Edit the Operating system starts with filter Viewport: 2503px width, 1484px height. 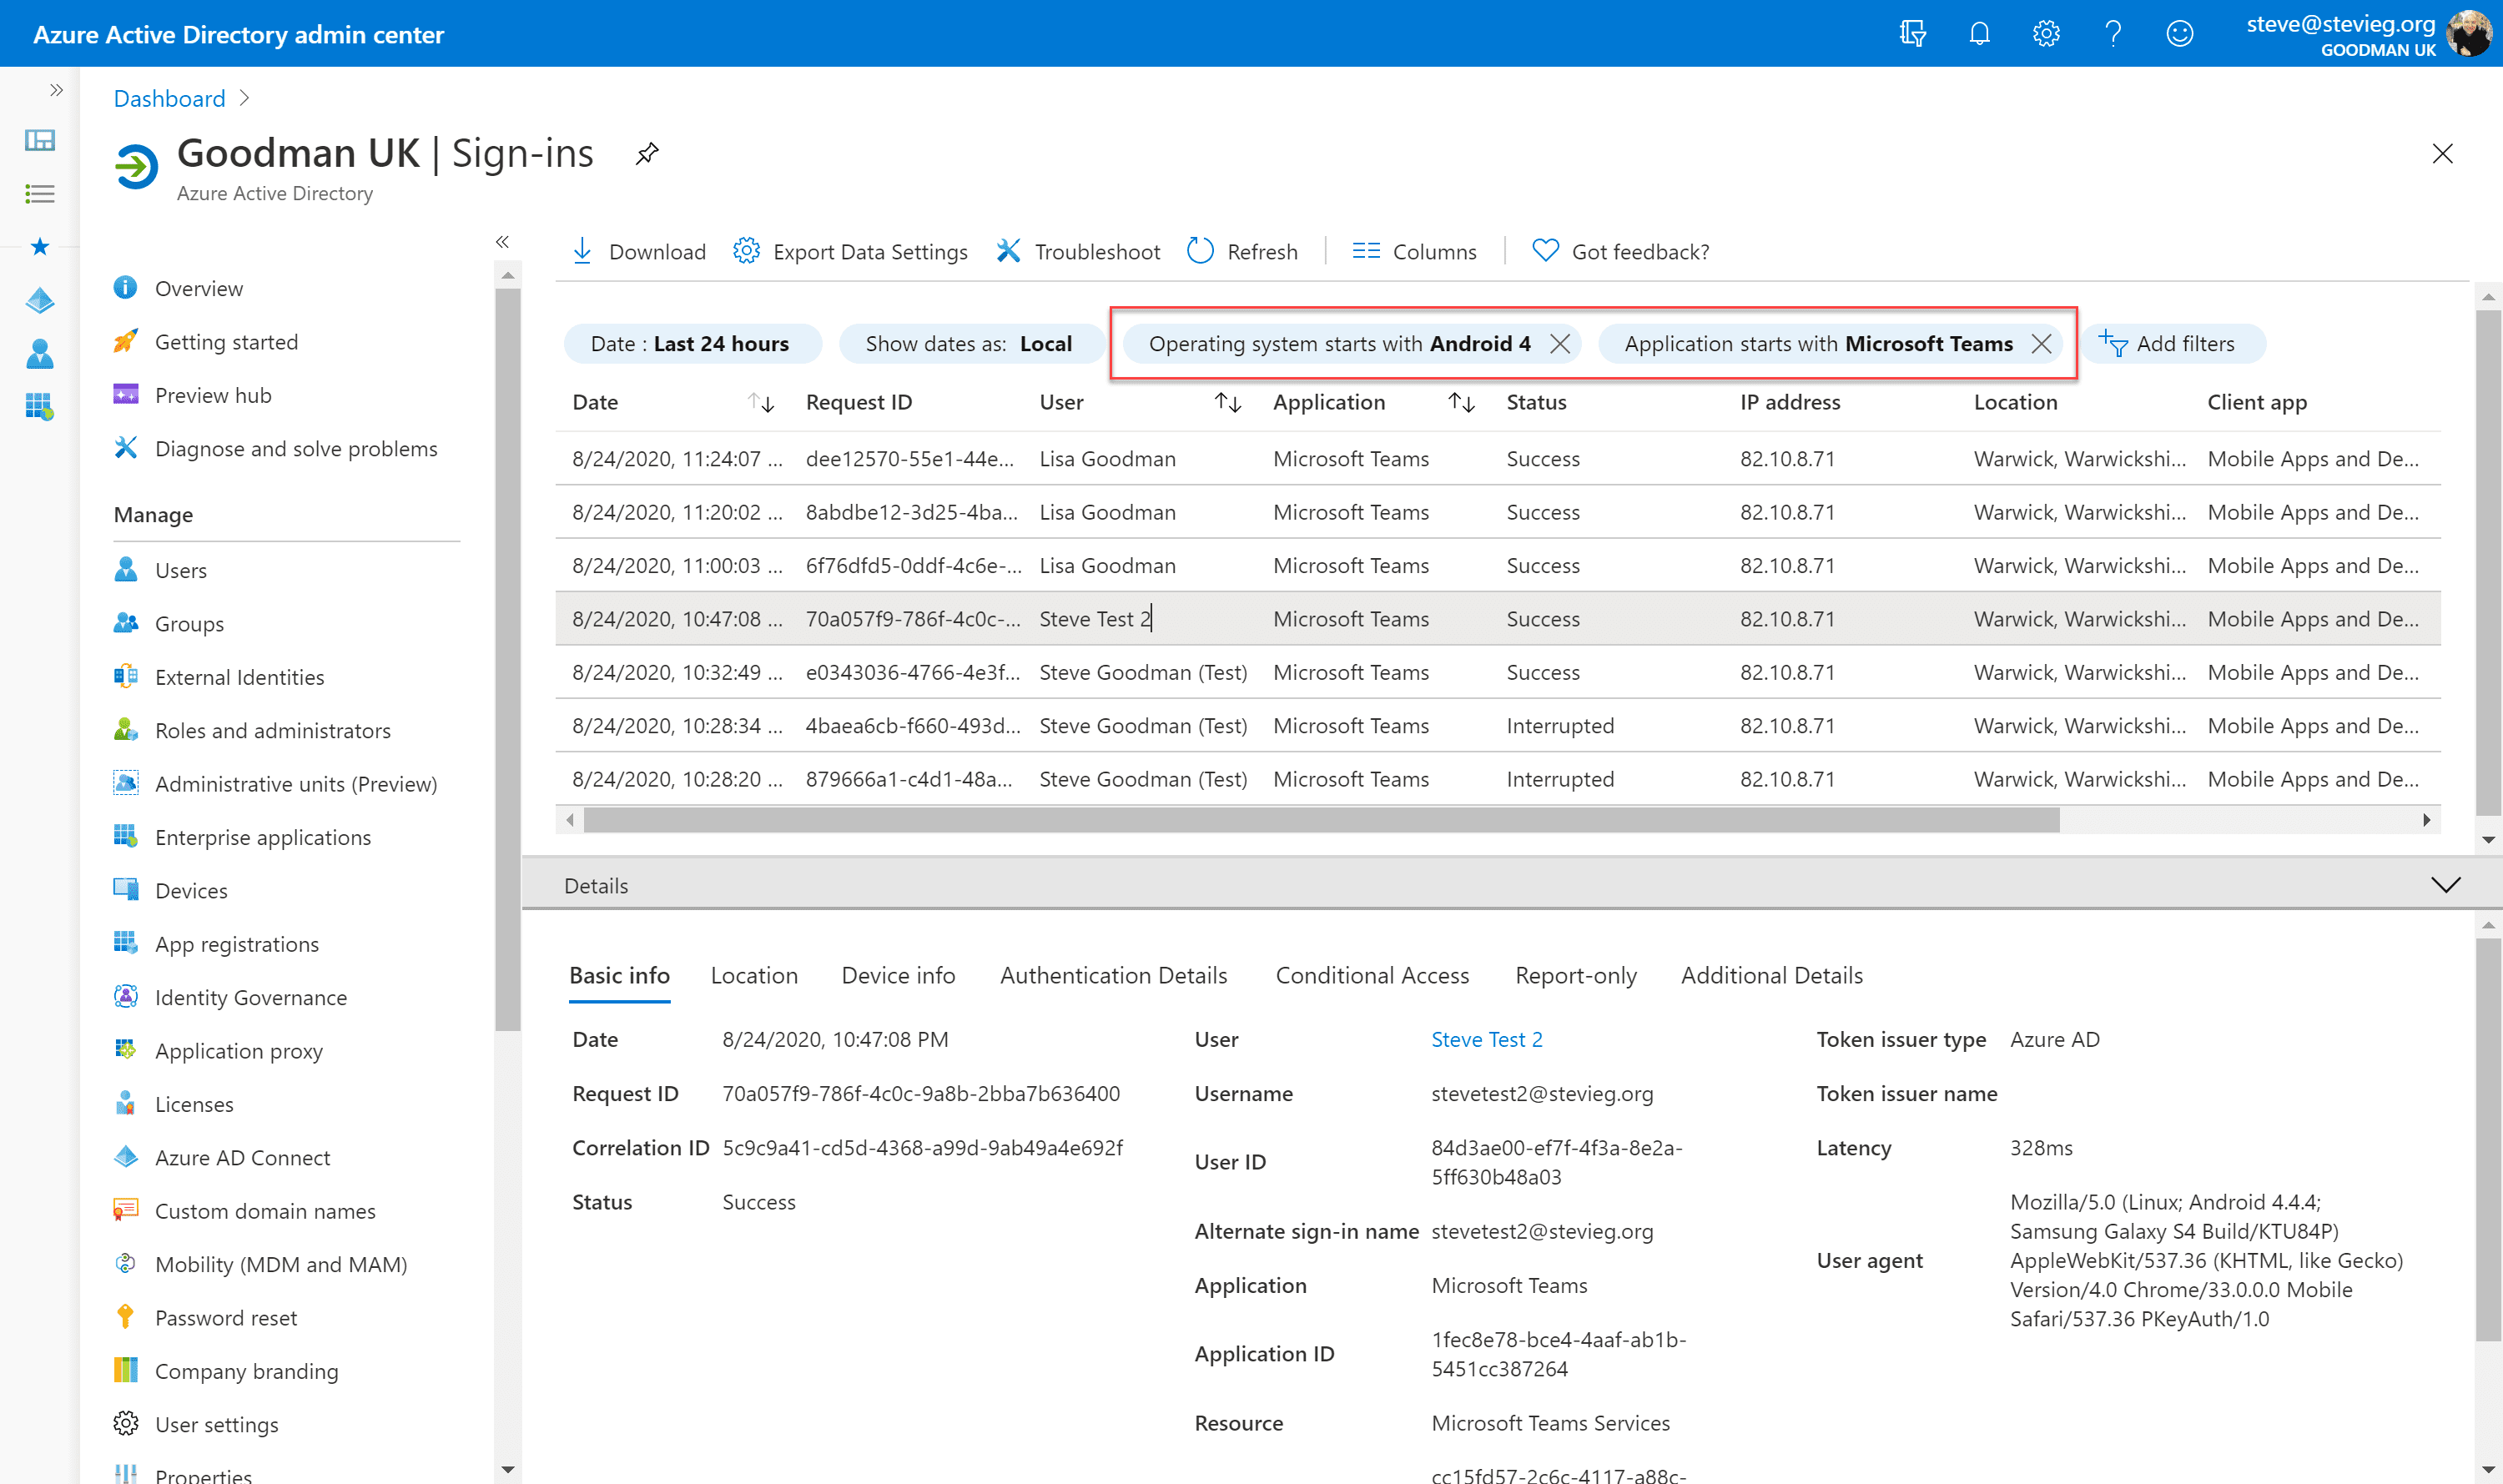pyautogui.click(x=1339, y=344)
